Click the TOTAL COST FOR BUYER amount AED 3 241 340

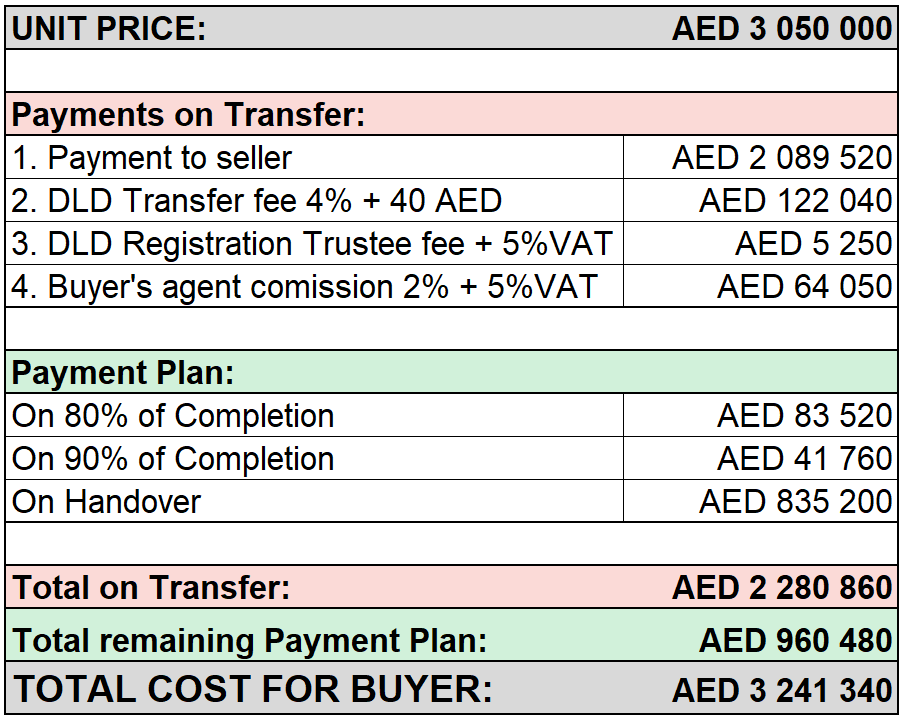781,689
